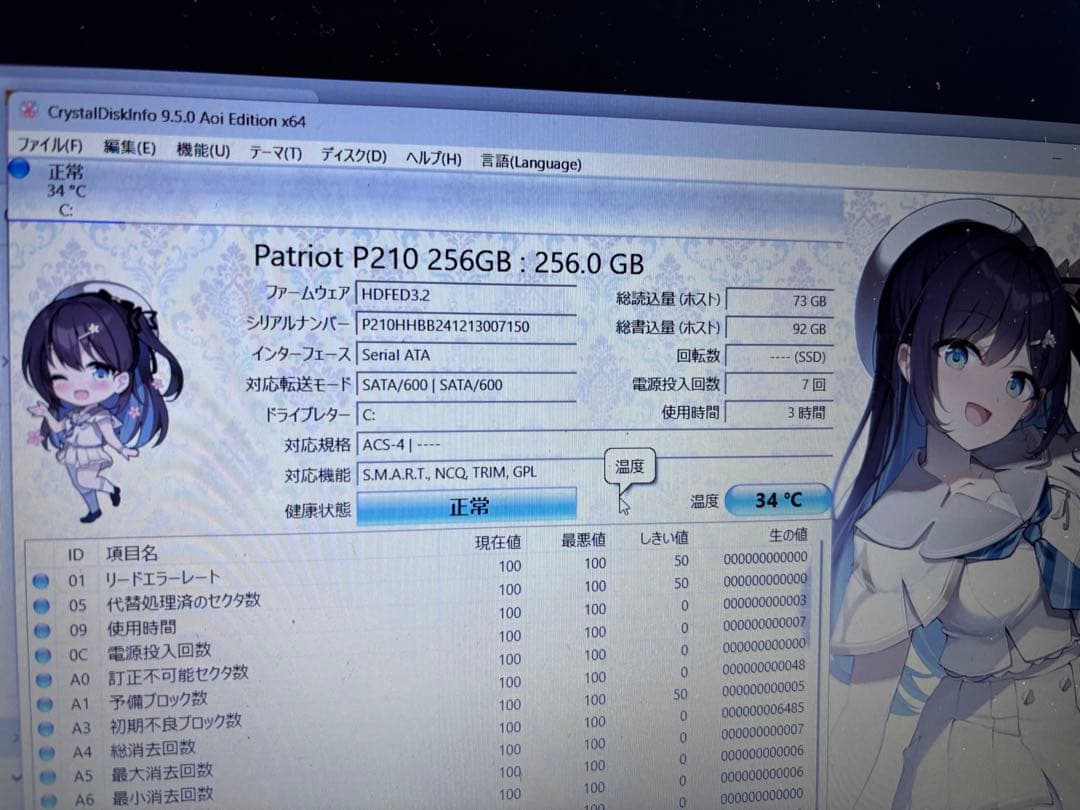
Task: Click the 温度 34°C temperature display
Action: pyautogui.click(x=778, y=500)
